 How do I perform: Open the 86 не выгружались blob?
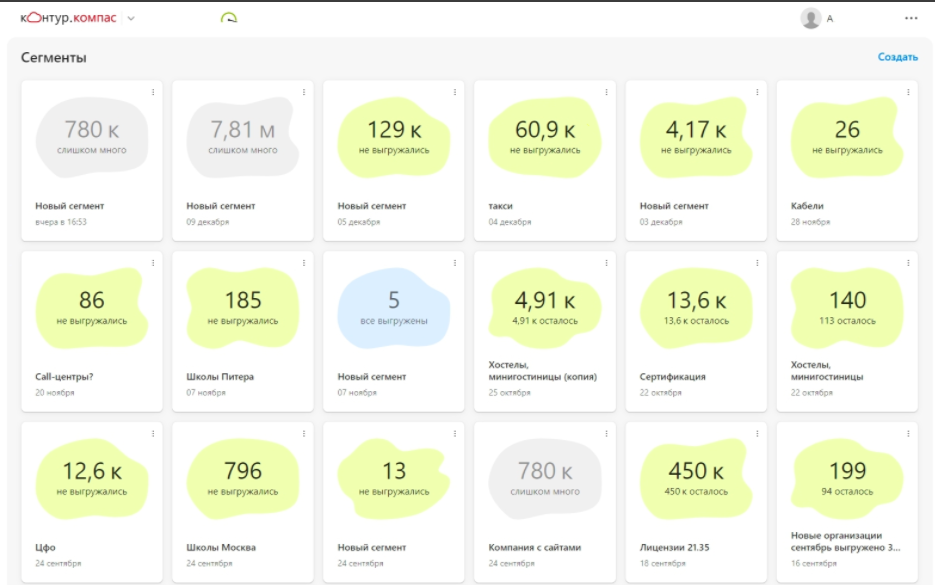92,308
